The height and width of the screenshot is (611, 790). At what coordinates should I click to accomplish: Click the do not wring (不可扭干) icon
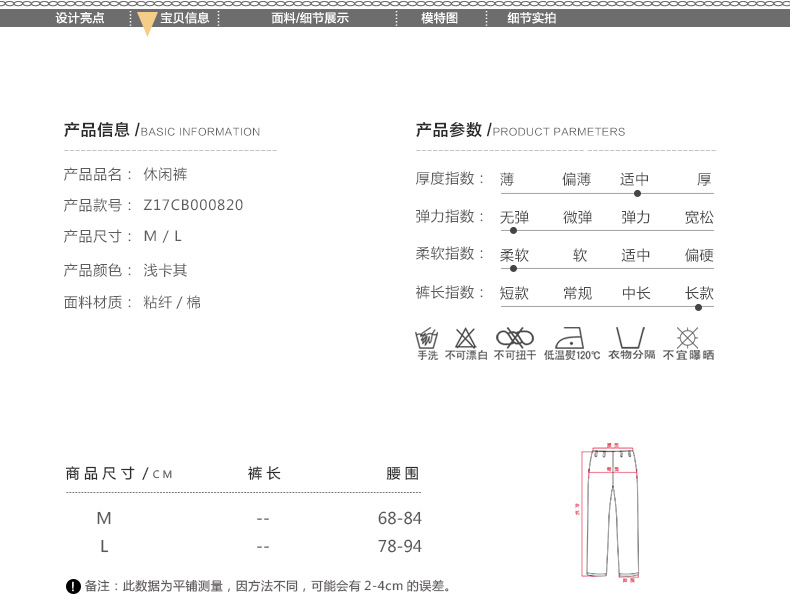515,337
